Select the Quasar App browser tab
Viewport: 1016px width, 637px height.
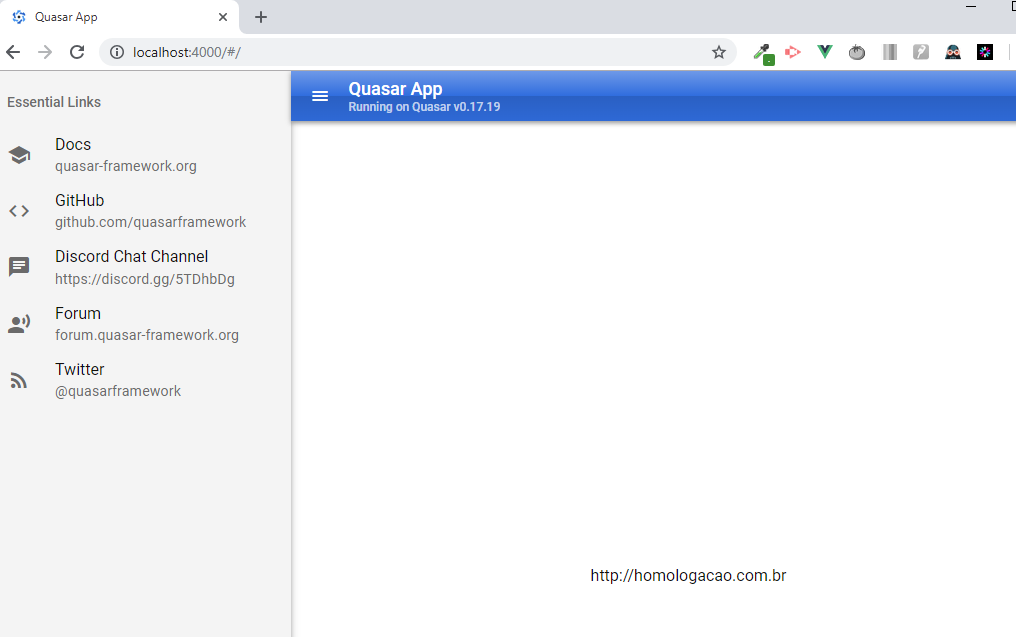tap(110, 17)
